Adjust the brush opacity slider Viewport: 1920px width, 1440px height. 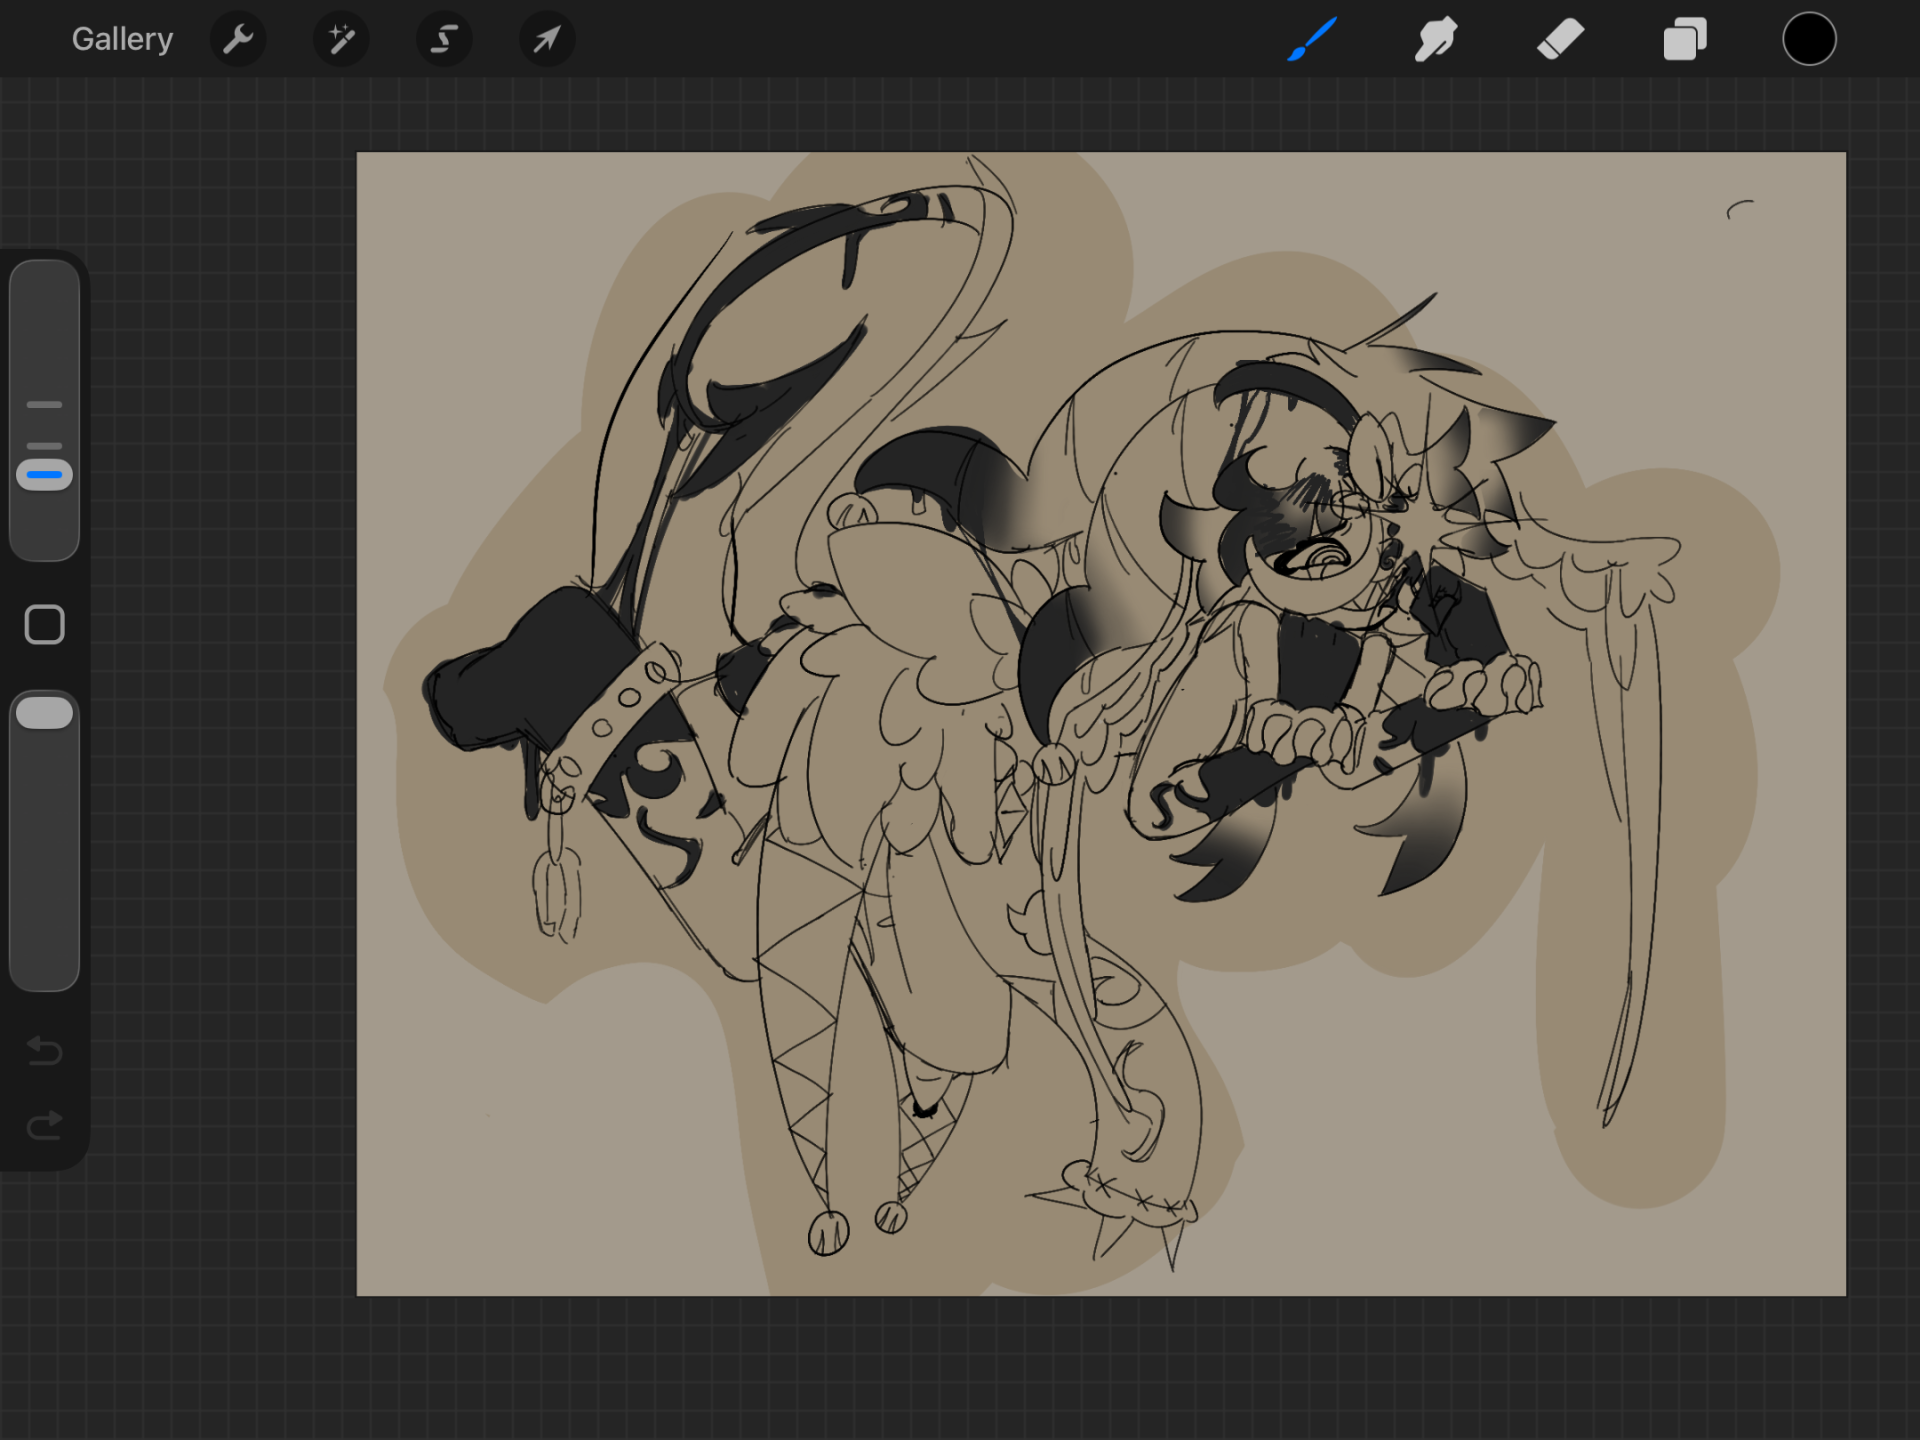(x=45, y=840)
